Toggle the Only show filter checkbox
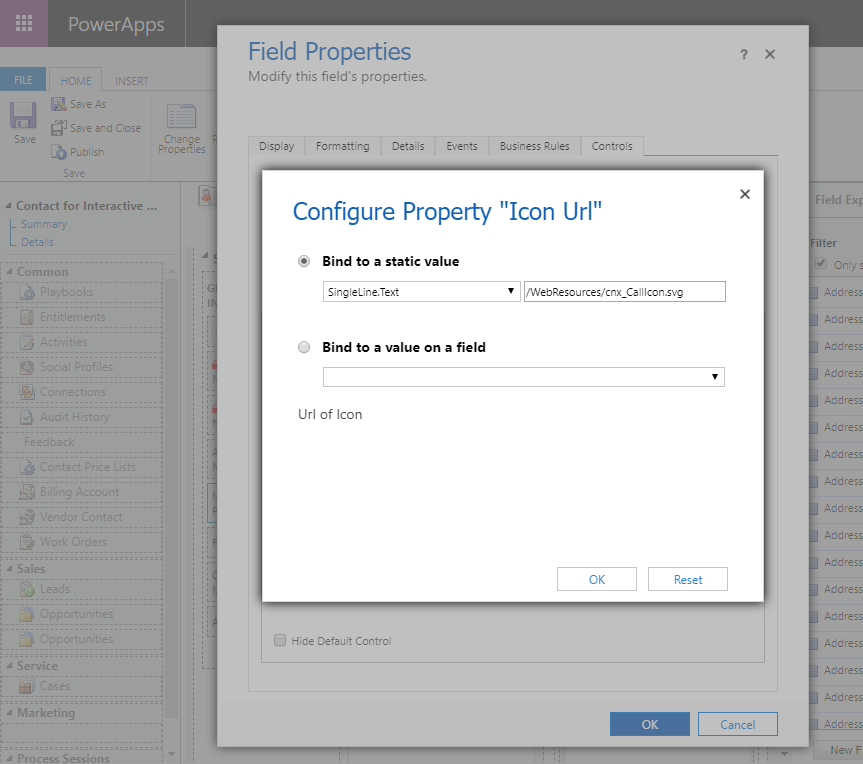 [821, 264]
